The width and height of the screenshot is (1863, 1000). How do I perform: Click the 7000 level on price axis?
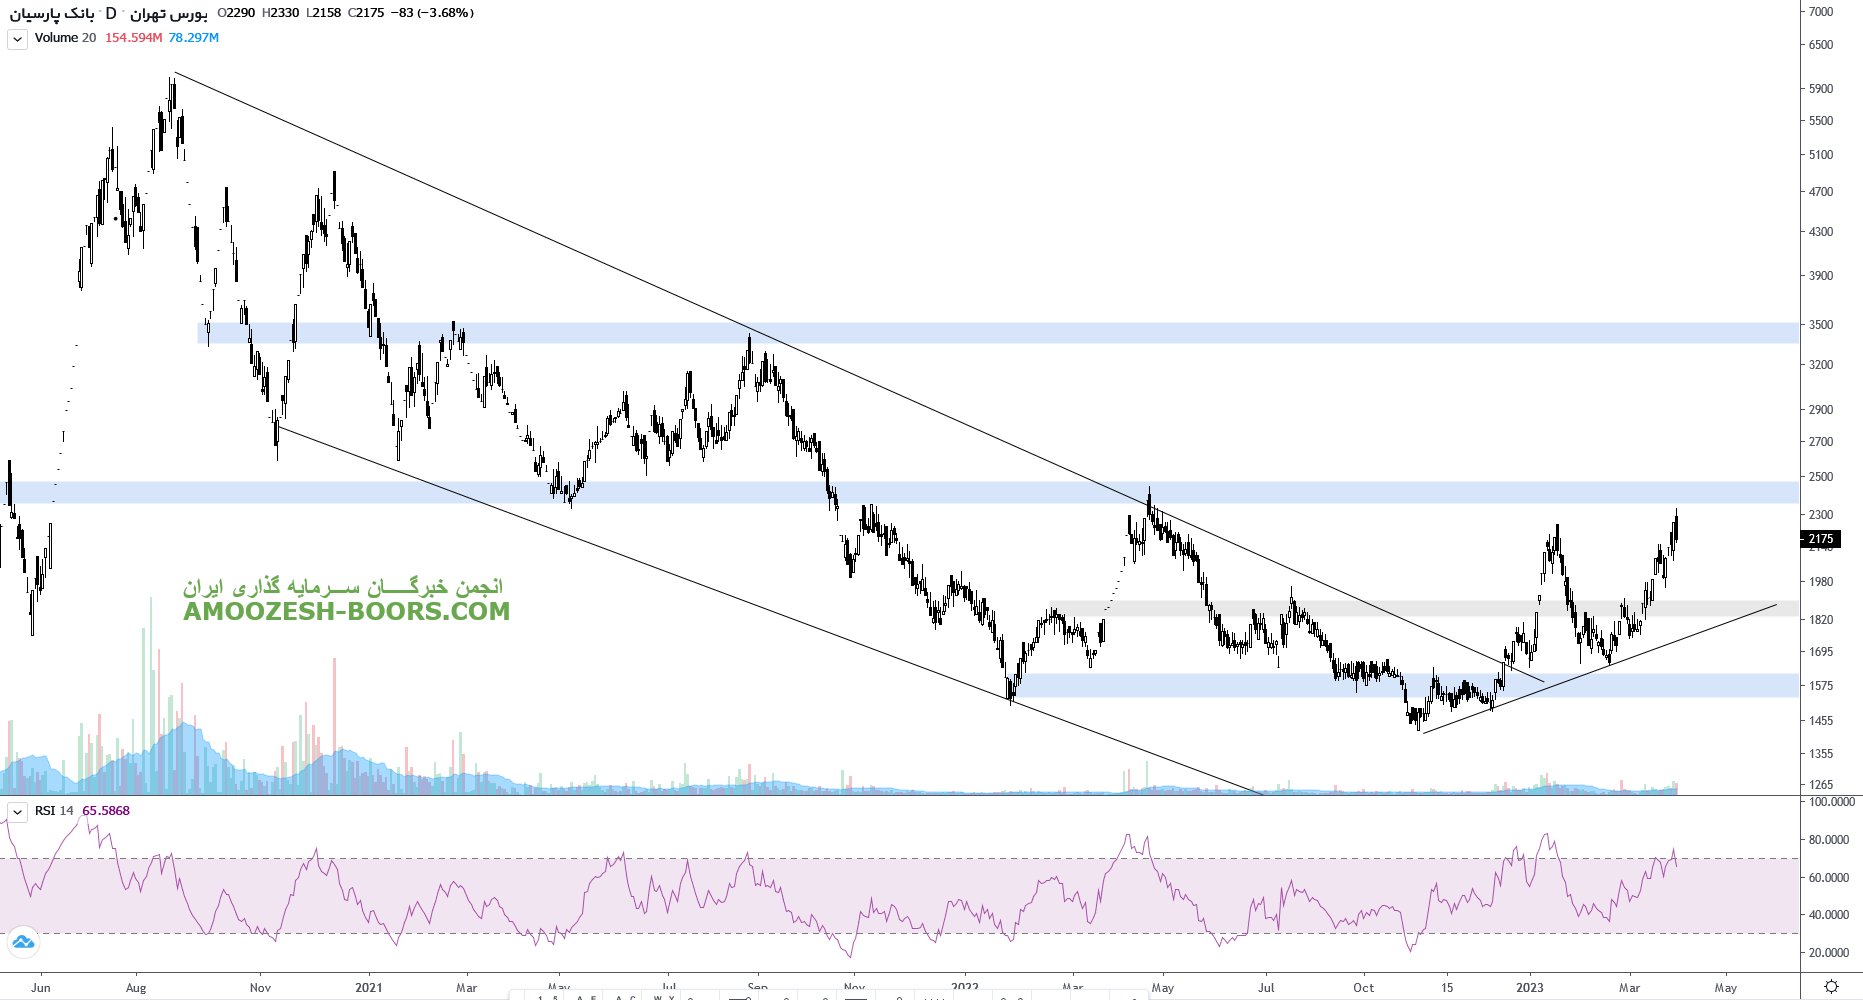click(1821, 12)
